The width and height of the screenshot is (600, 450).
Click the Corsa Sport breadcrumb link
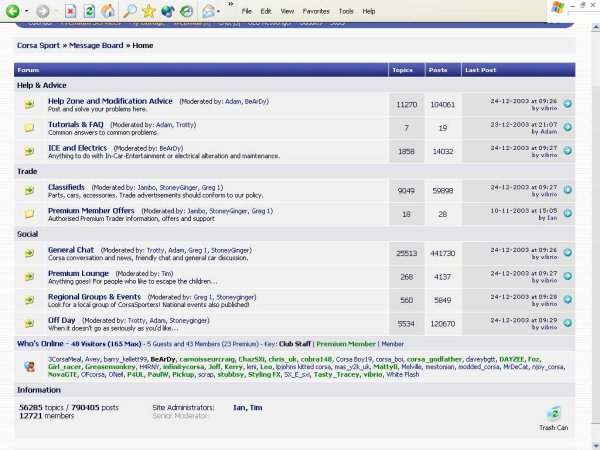coord(38,45)
